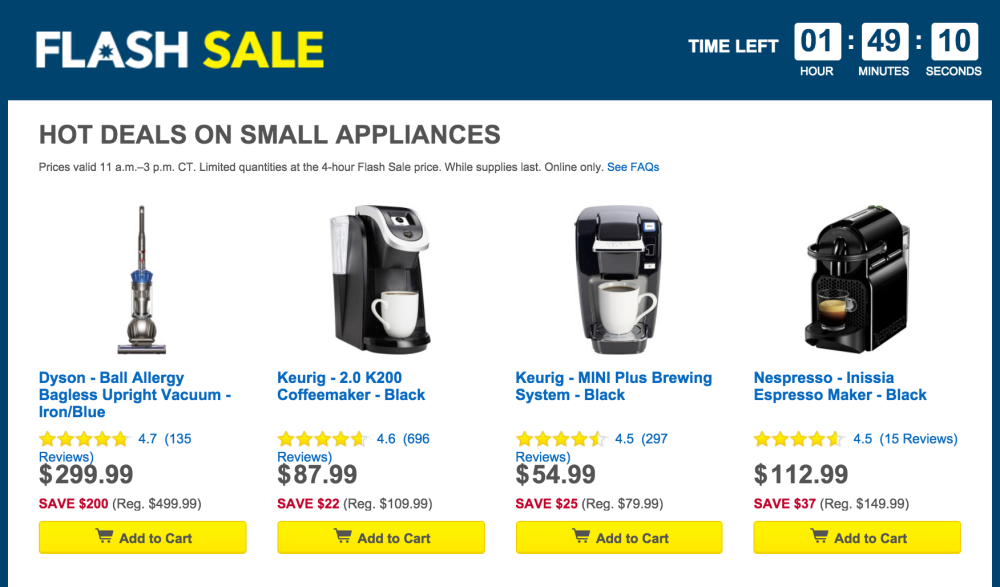
Task: Open Dyson Ball Allergy Vacuum title link
Action: 135,394
